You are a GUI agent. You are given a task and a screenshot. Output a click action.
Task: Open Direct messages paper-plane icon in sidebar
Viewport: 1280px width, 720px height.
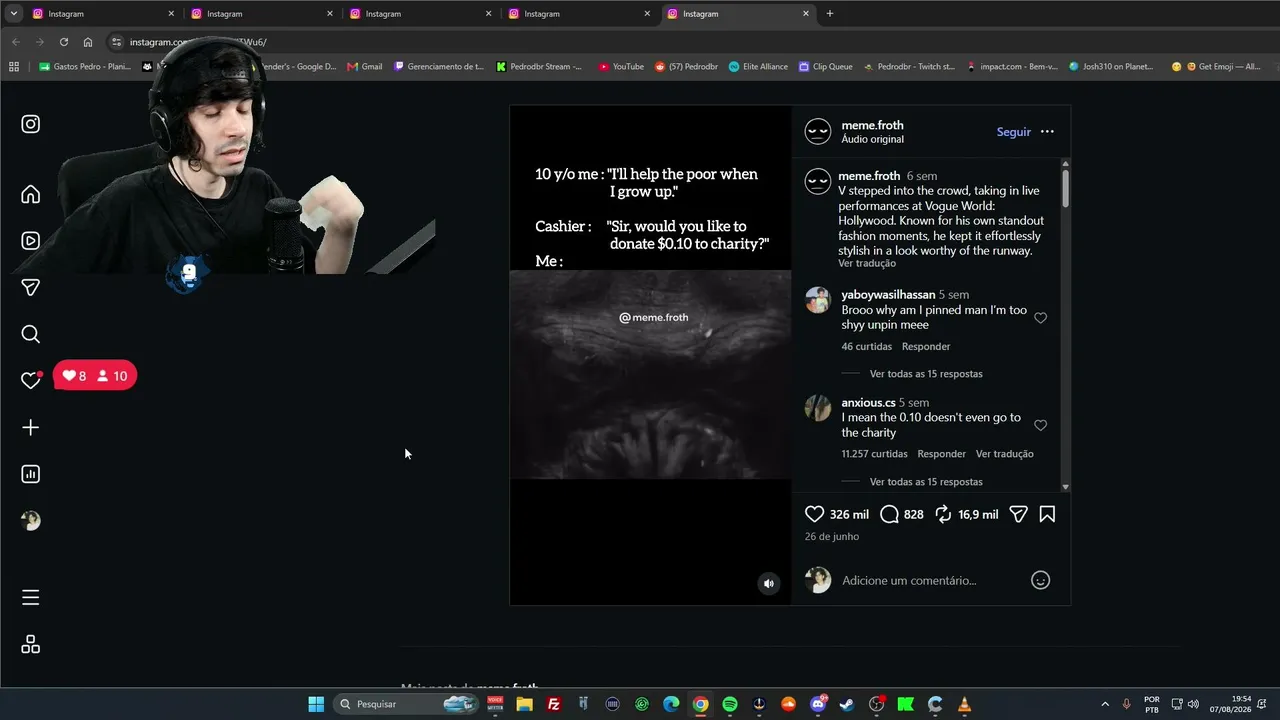[x=31, y=288]
